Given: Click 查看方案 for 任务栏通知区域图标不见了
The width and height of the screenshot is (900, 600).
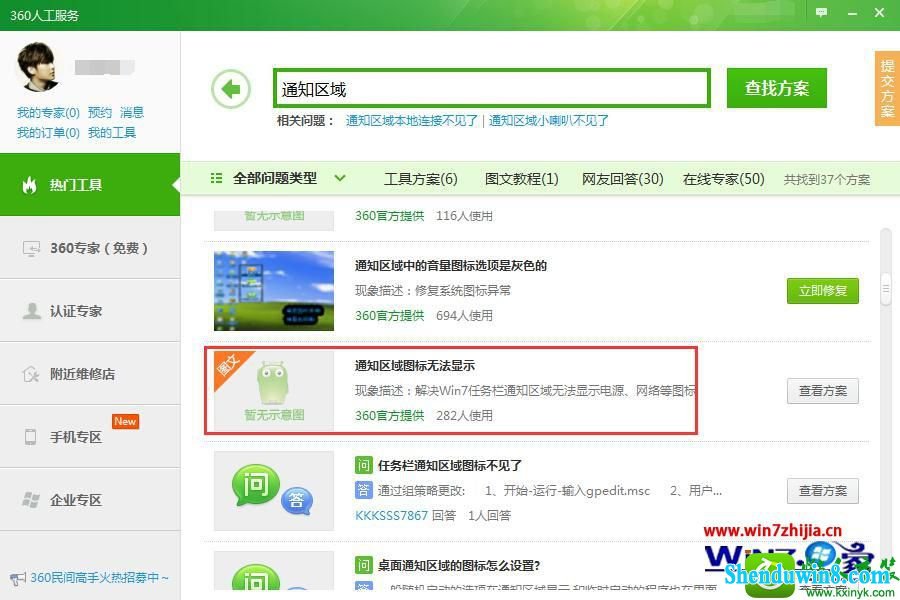Looking at the screenshot, I should pos(823,491).
